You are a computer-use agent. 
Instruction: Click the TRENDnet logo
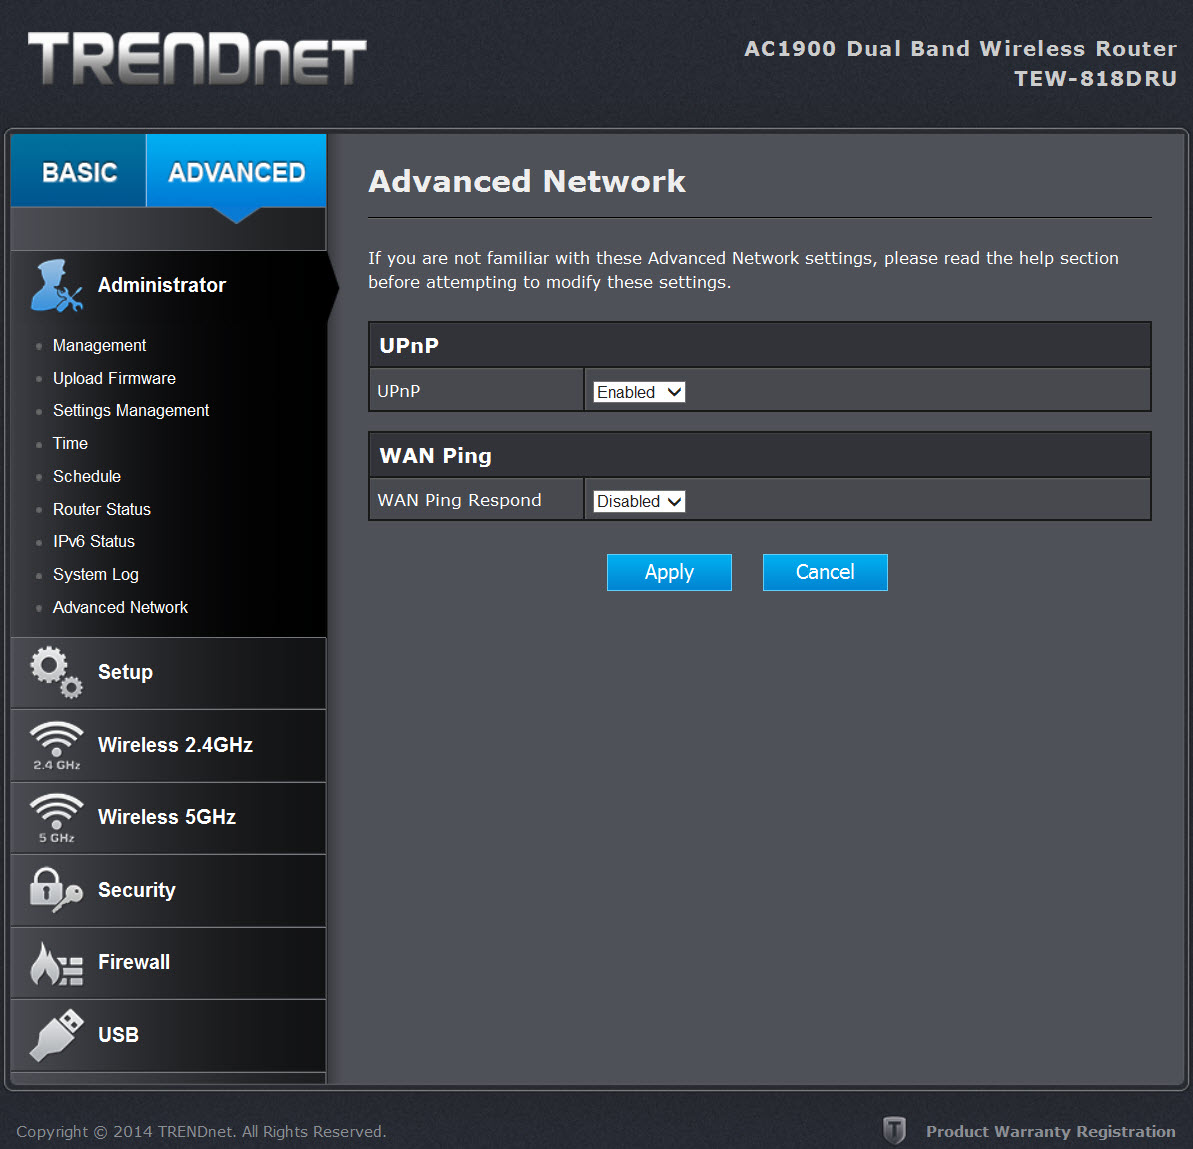coord(197,59)
